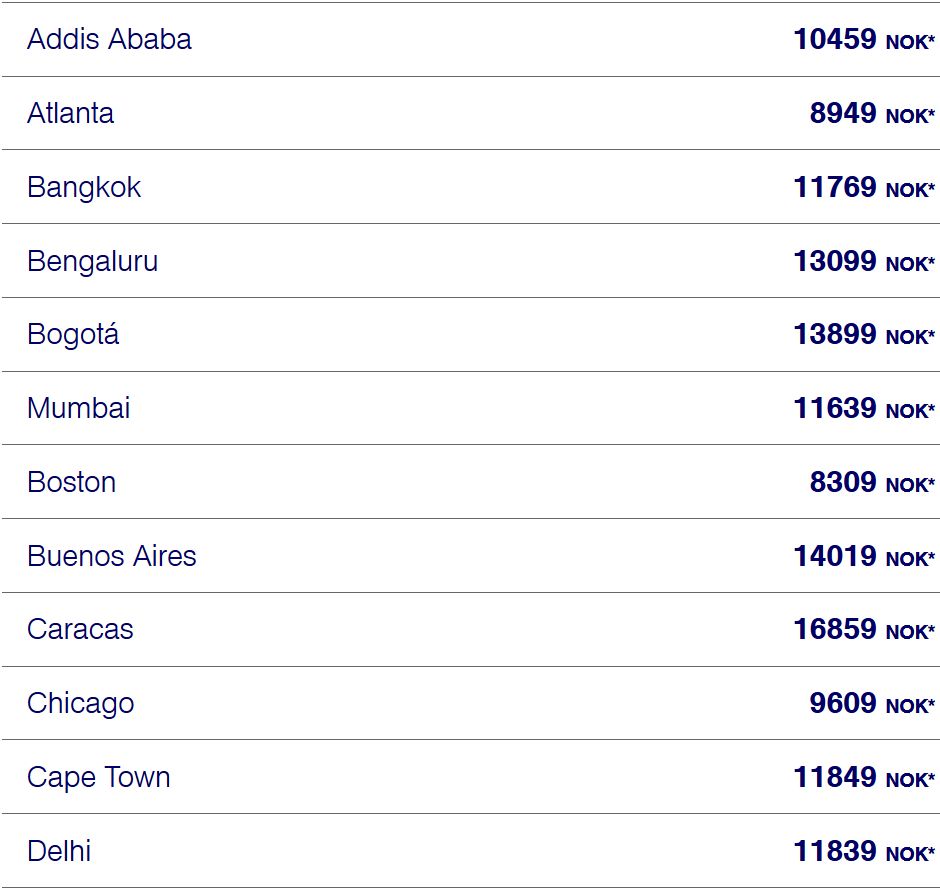Select Bogotá from the destination list
Screen dimensions: 940x893
point(73,334)
